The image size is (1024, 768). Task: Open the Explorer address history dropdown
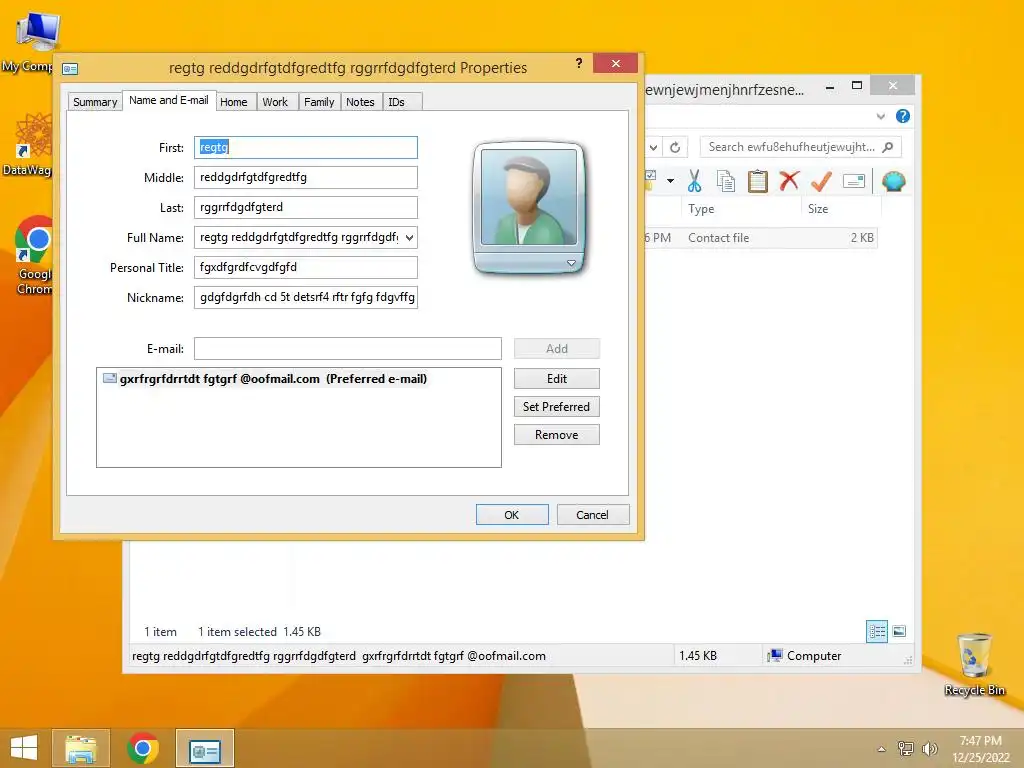tap(653, 148)
